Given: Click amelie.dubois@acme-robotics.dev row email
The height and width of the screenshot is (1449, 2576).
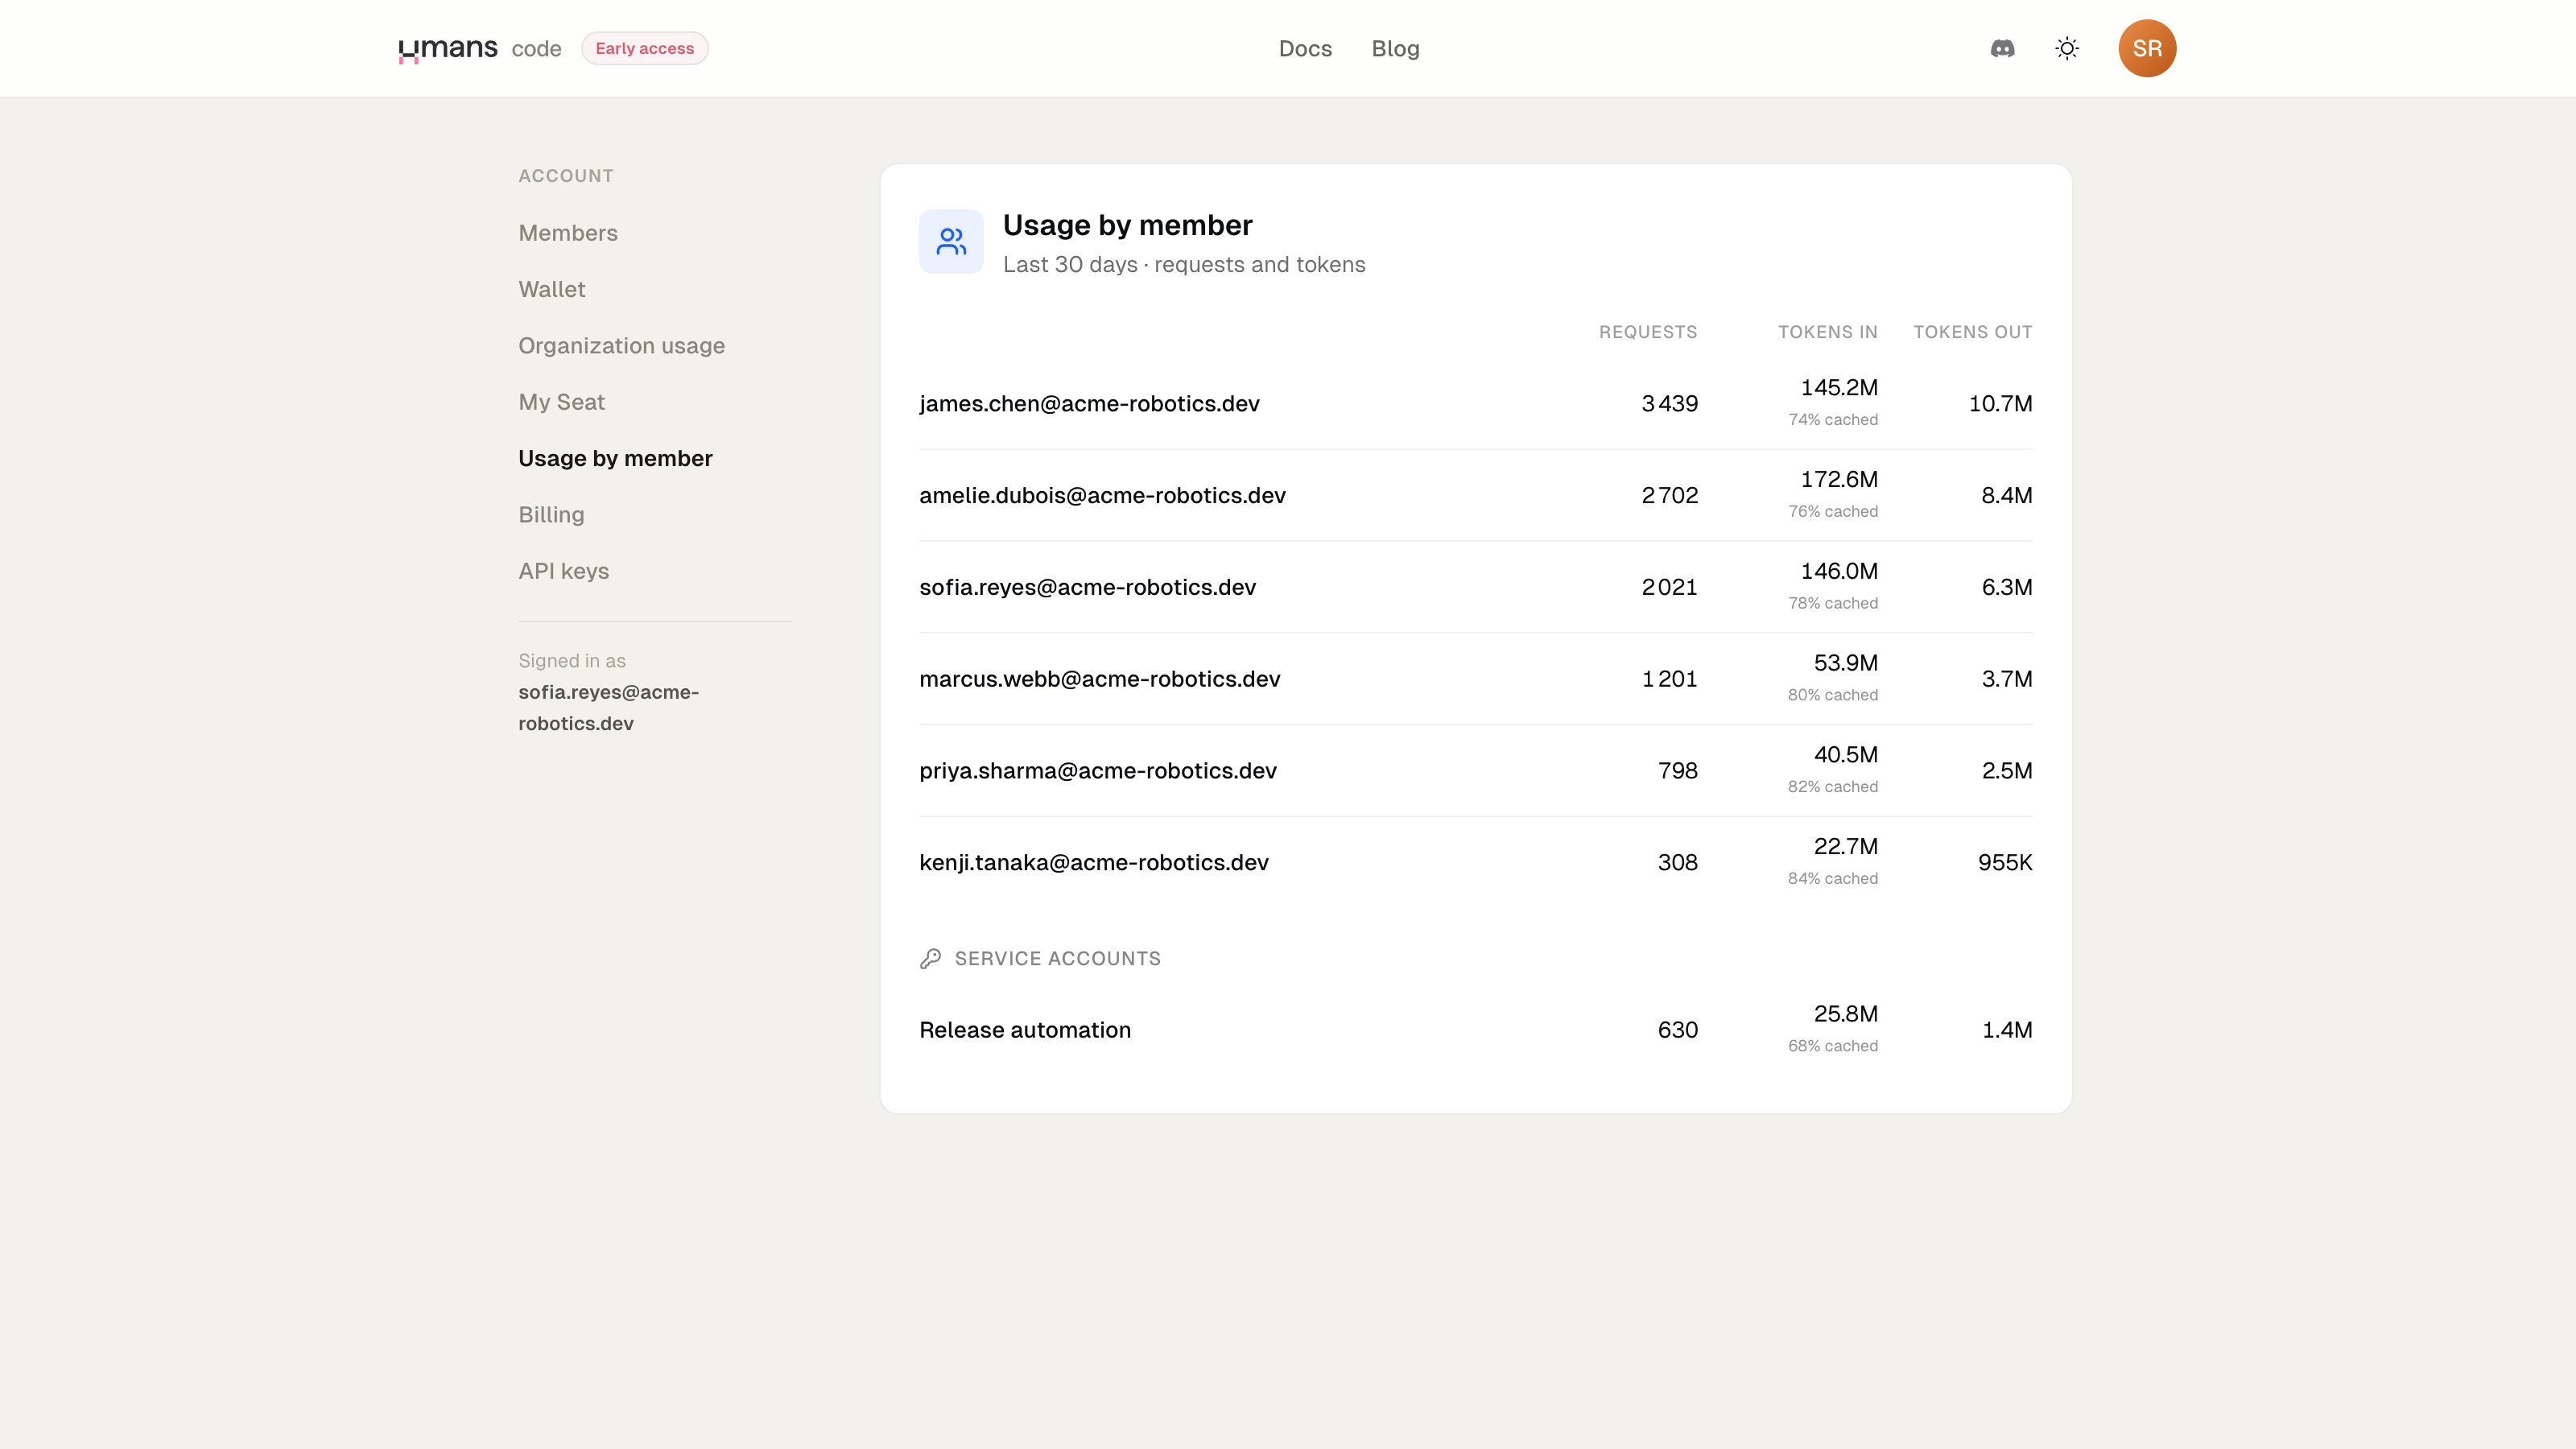Looking at the screenshot, I should (x=1102, y=495).
